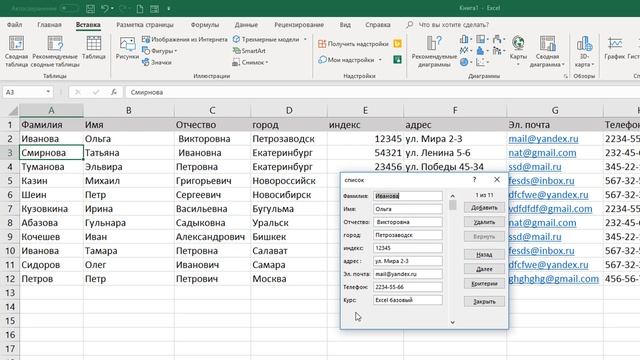This screenshot has height=360, width=640.
Task: Expand the Трехмерные модели dropdown arrow
Action: tap(305, 40)
